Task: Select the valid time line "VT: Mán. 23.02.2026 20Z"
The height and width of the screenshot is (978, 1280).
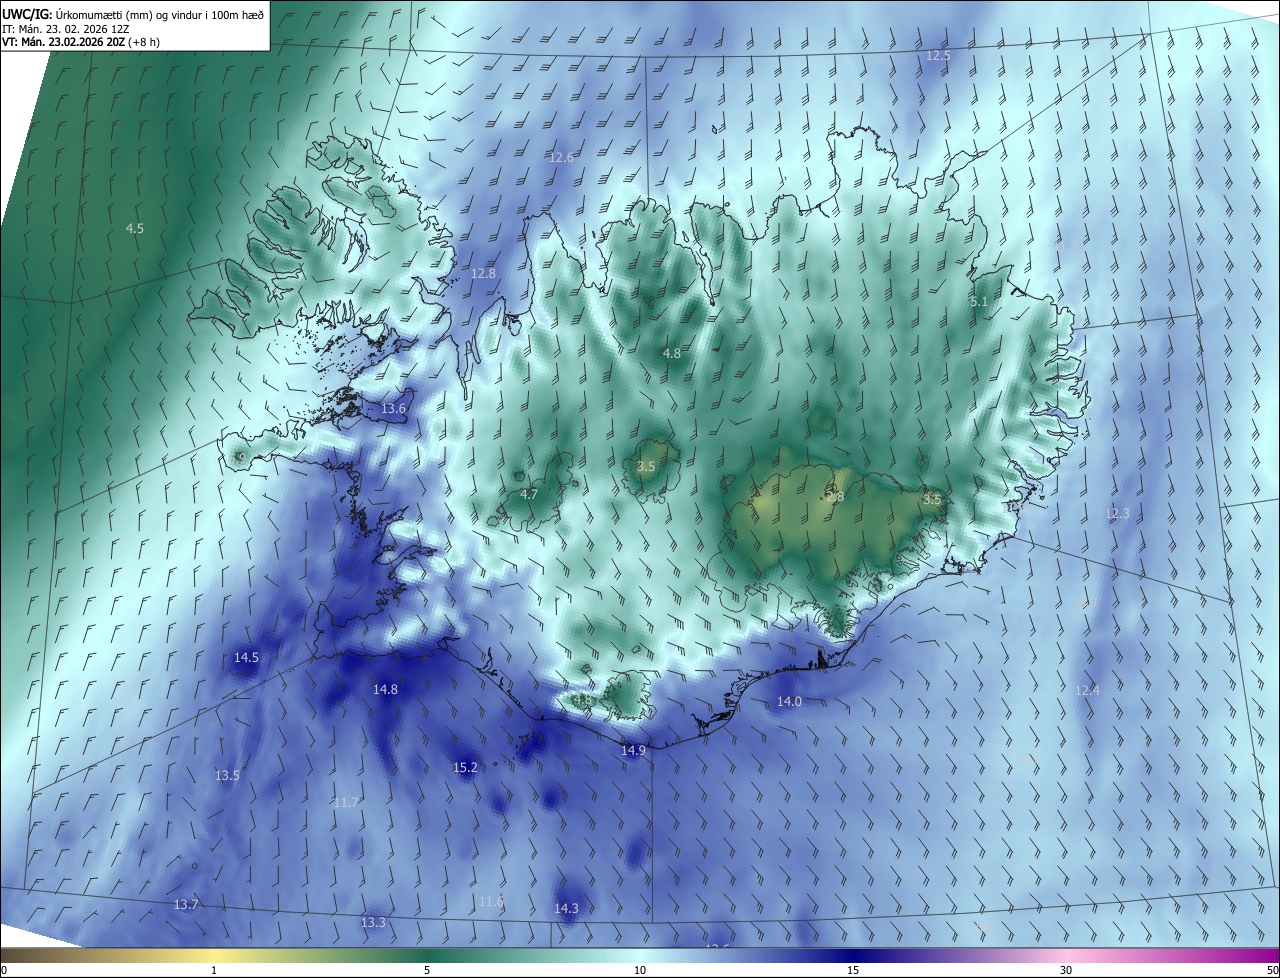Action: click(63, 41)
